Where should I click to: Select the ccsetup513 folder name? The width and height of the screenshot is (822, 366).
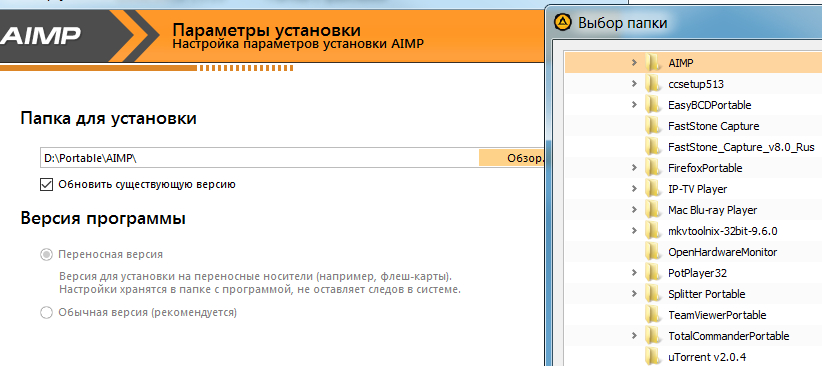click(x=696, y=84)
